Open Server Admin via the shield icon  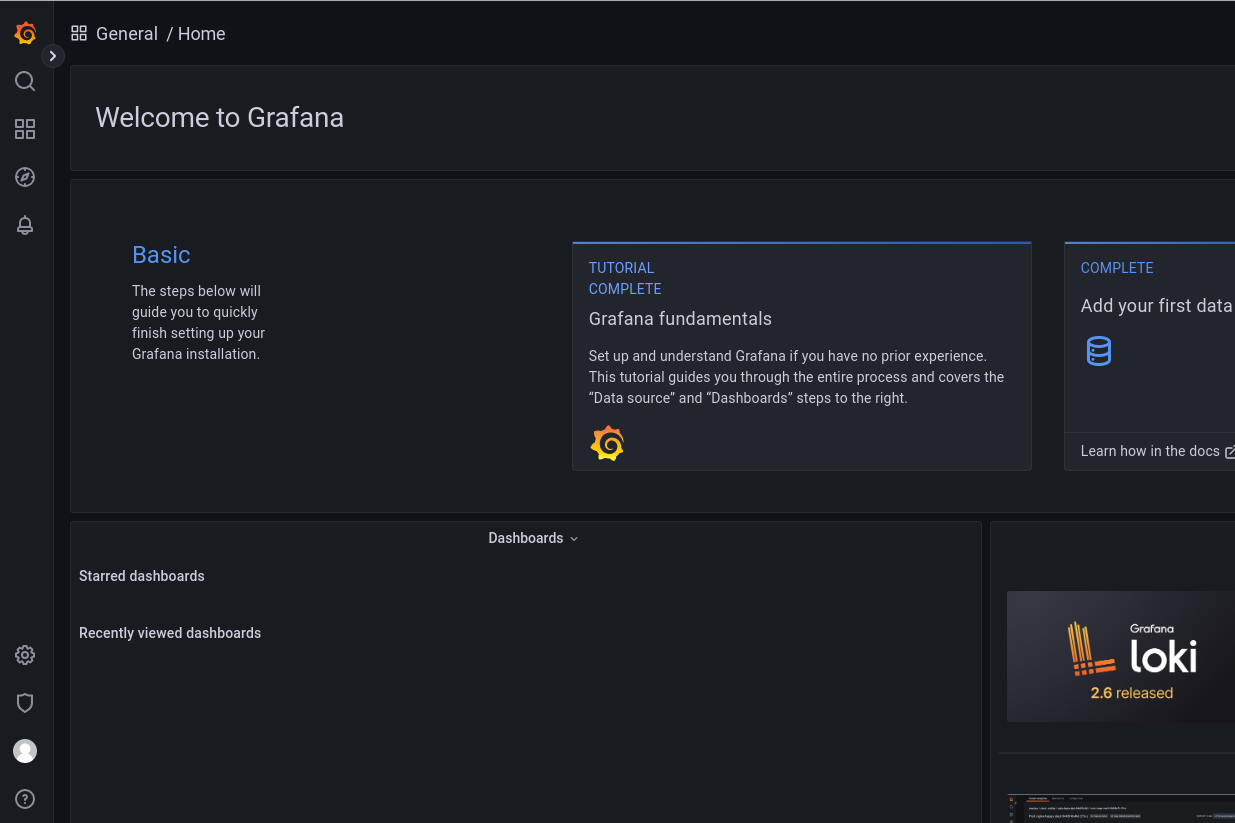25,703
